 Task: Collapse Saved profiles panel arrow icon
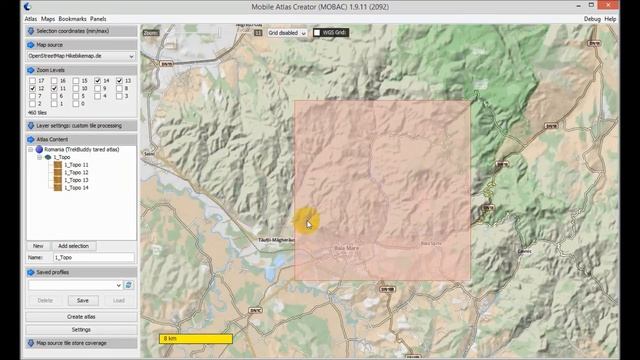pos(31,272)
